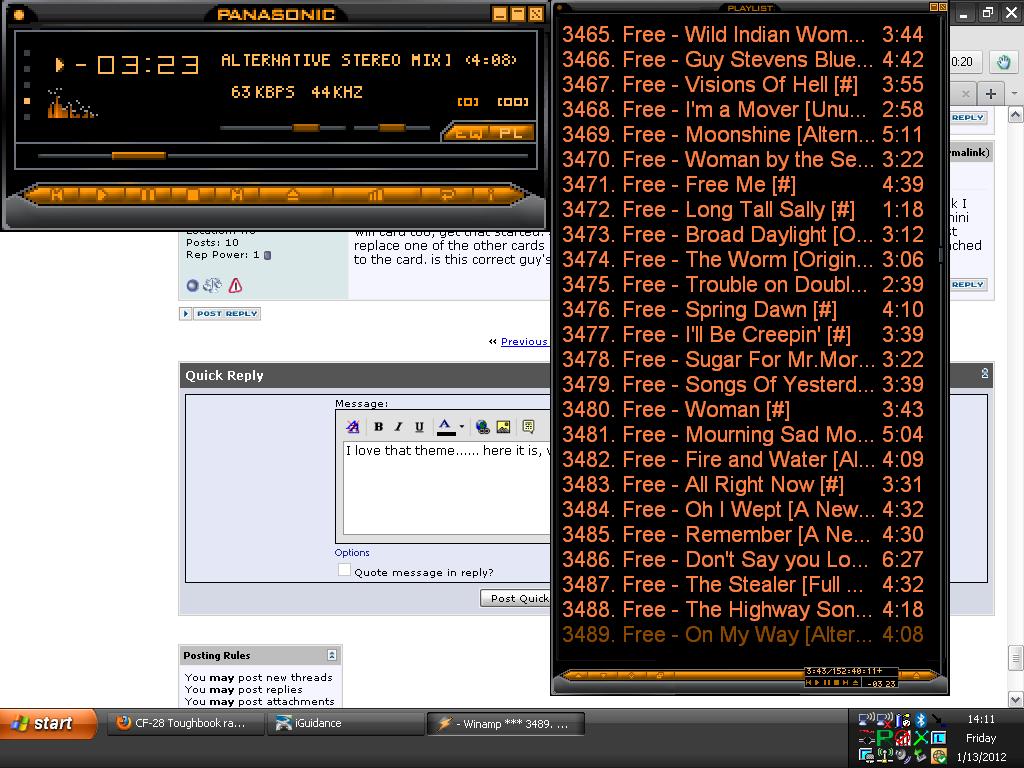
Task: Select track 3467 Free - Visions Of Hell
Action: (743, 84)
